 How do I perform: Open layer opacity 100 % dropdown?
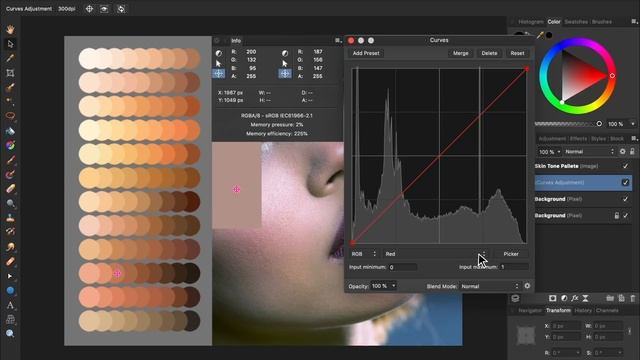coord(550,152)
